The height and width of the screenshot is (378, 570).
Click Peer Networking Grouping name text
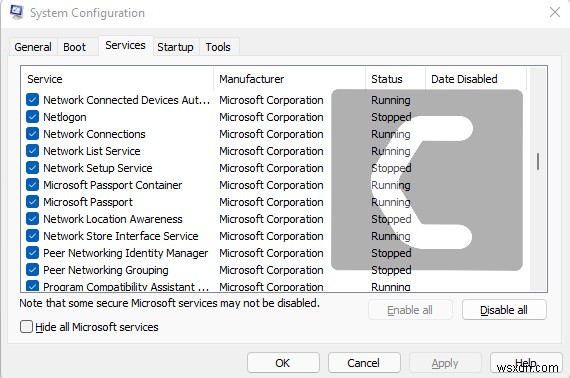tap(106, 270)
